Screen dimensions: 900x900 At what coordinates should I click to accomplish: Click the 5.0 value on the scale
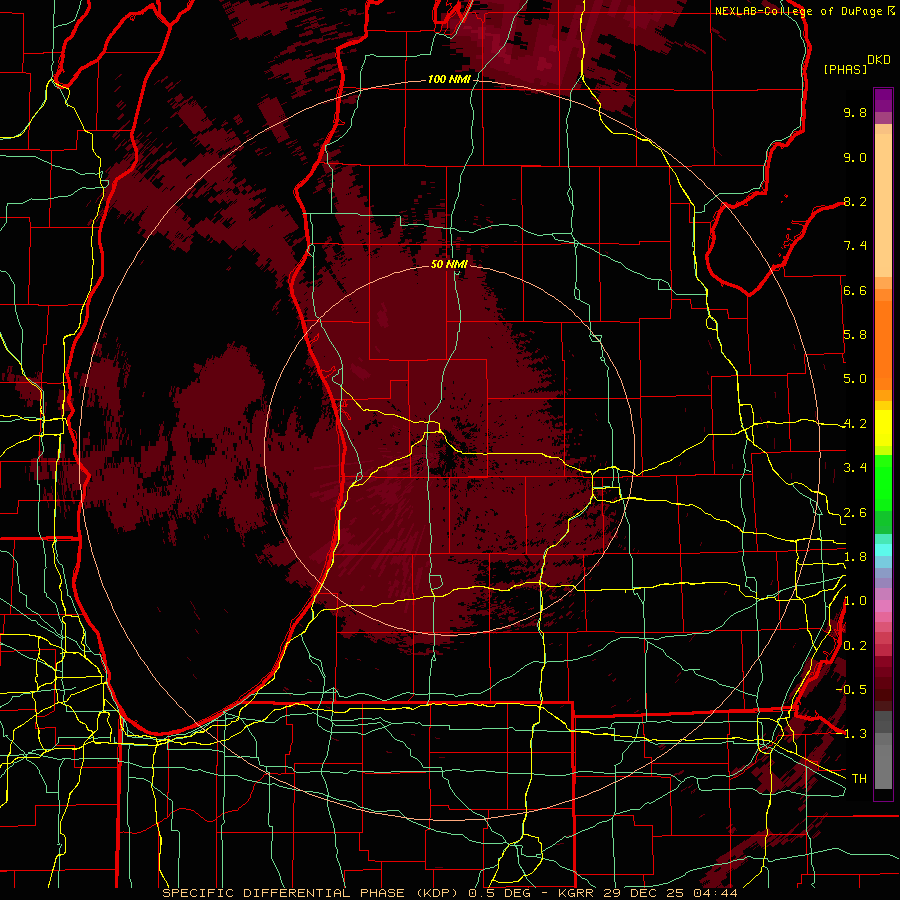(855, 379)
